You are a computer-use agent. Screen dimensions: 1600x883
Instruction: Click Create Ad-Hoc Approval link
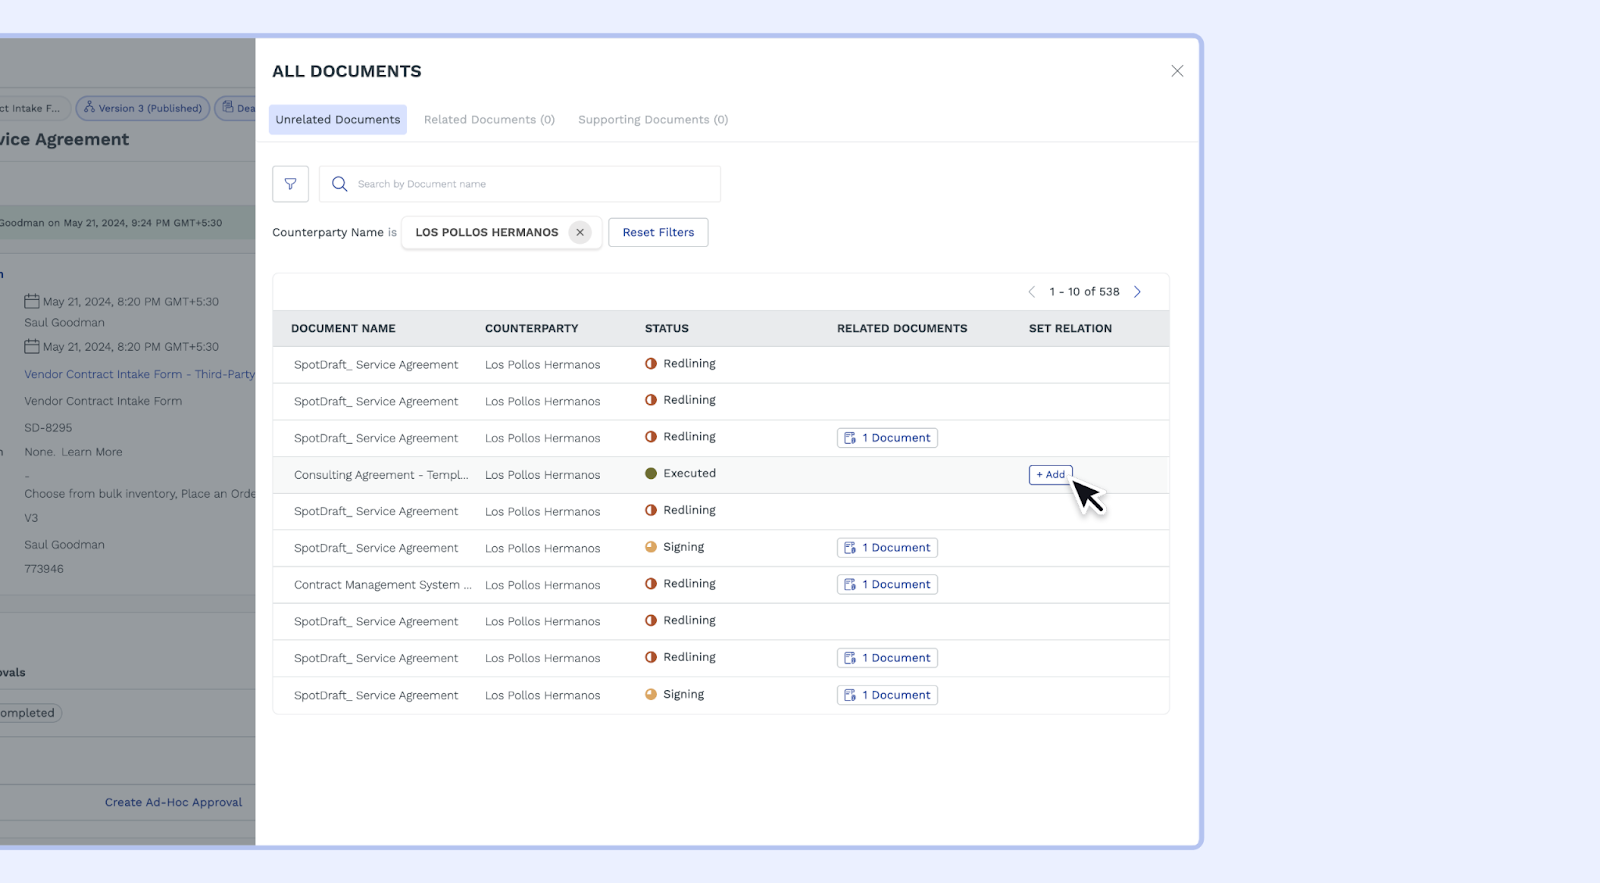(173, 802)
